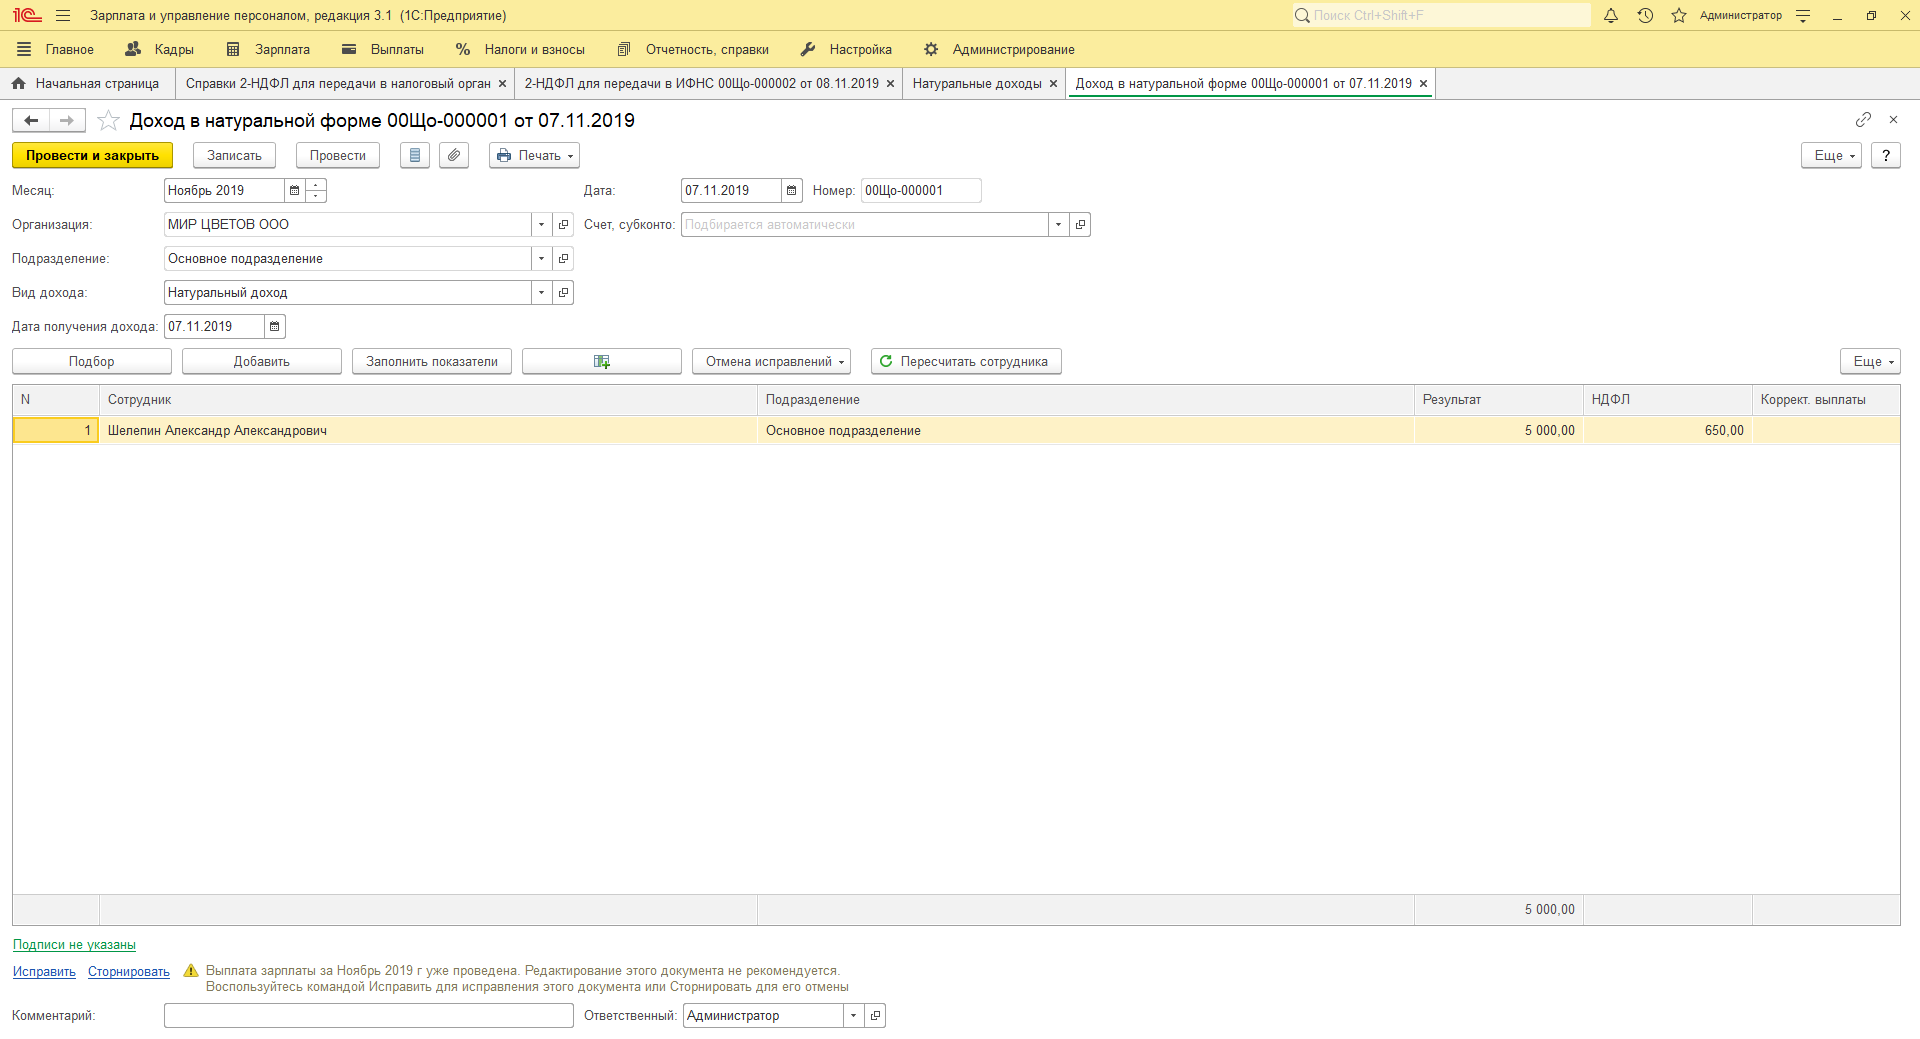Screen dimensions: 1920x1039
Task: Expand Подразделение dropdown
Action: 541,258
